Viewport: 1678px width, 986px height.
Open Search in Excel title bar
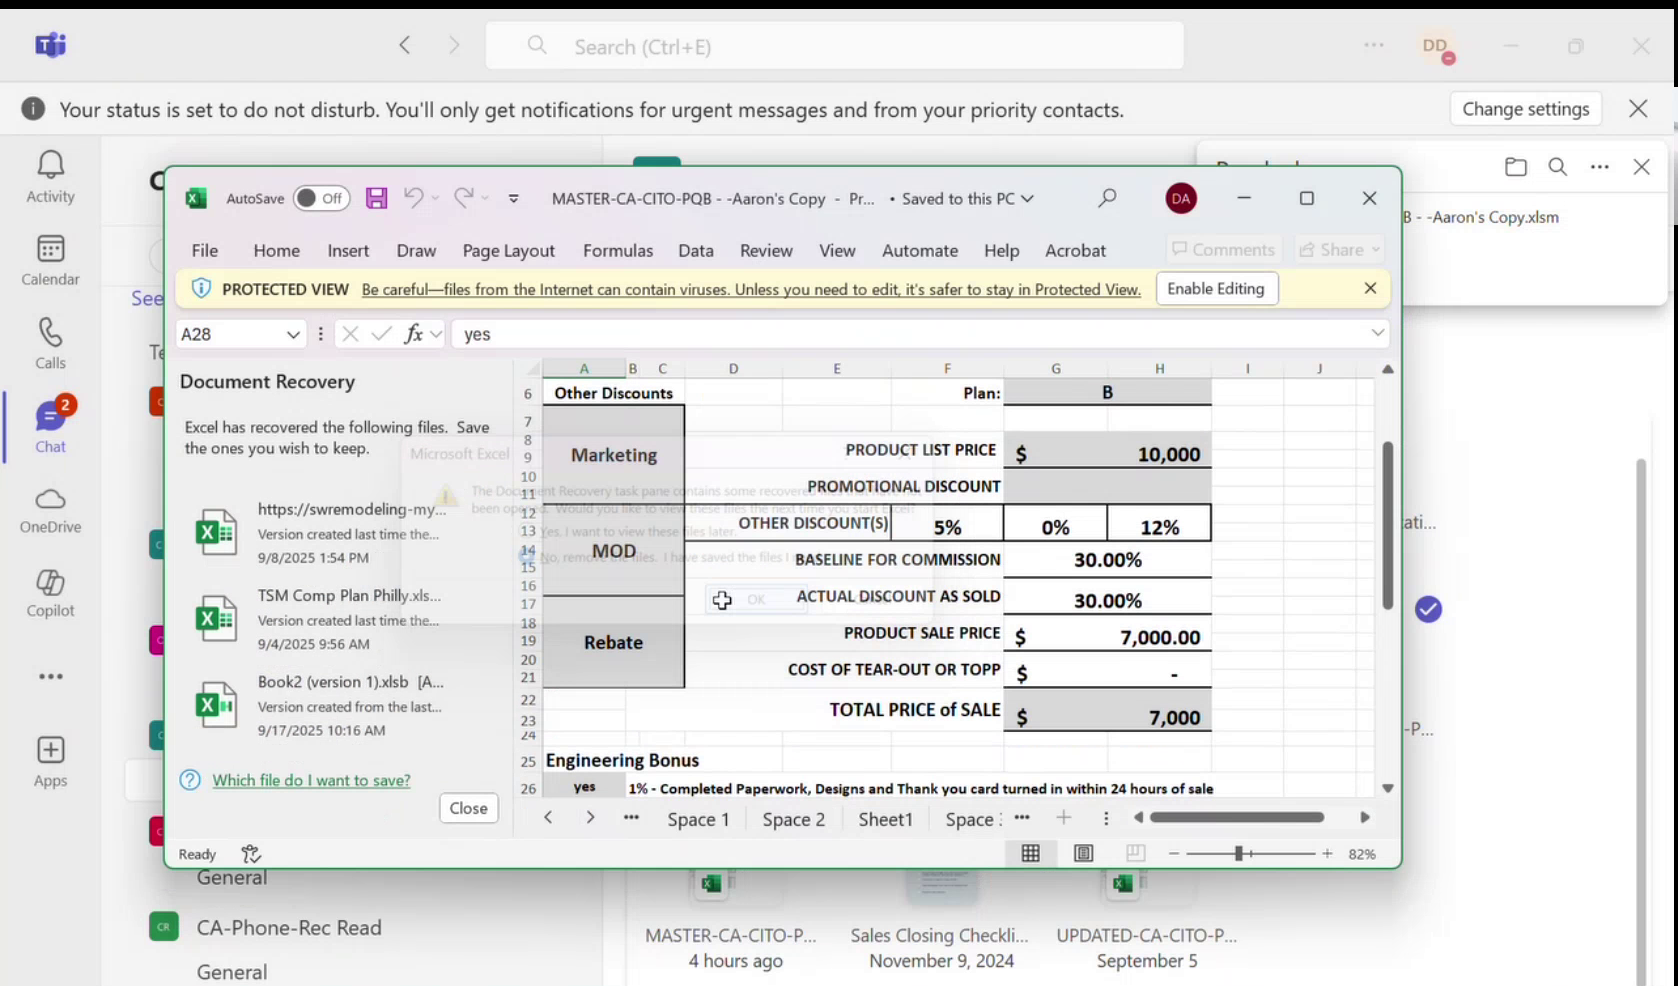[x=1107, y=198]
